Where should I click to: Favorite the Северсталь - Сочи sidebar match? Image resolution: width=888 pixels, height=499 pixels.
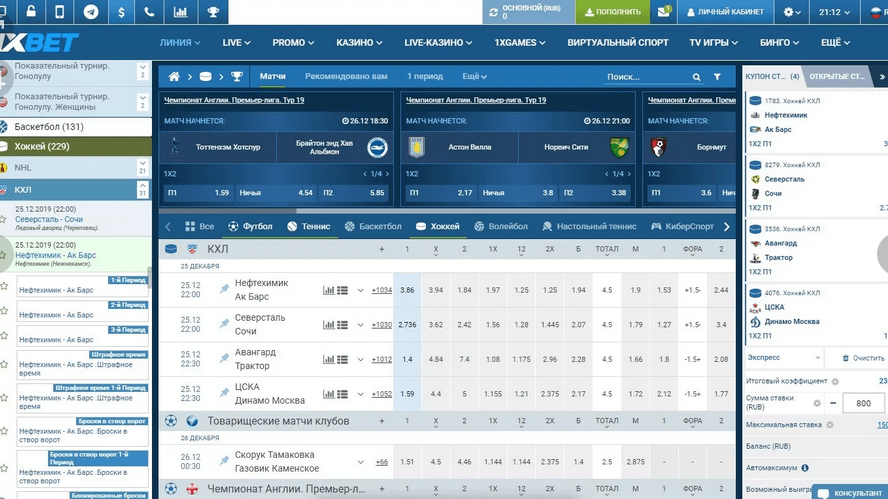pos(3,219)
